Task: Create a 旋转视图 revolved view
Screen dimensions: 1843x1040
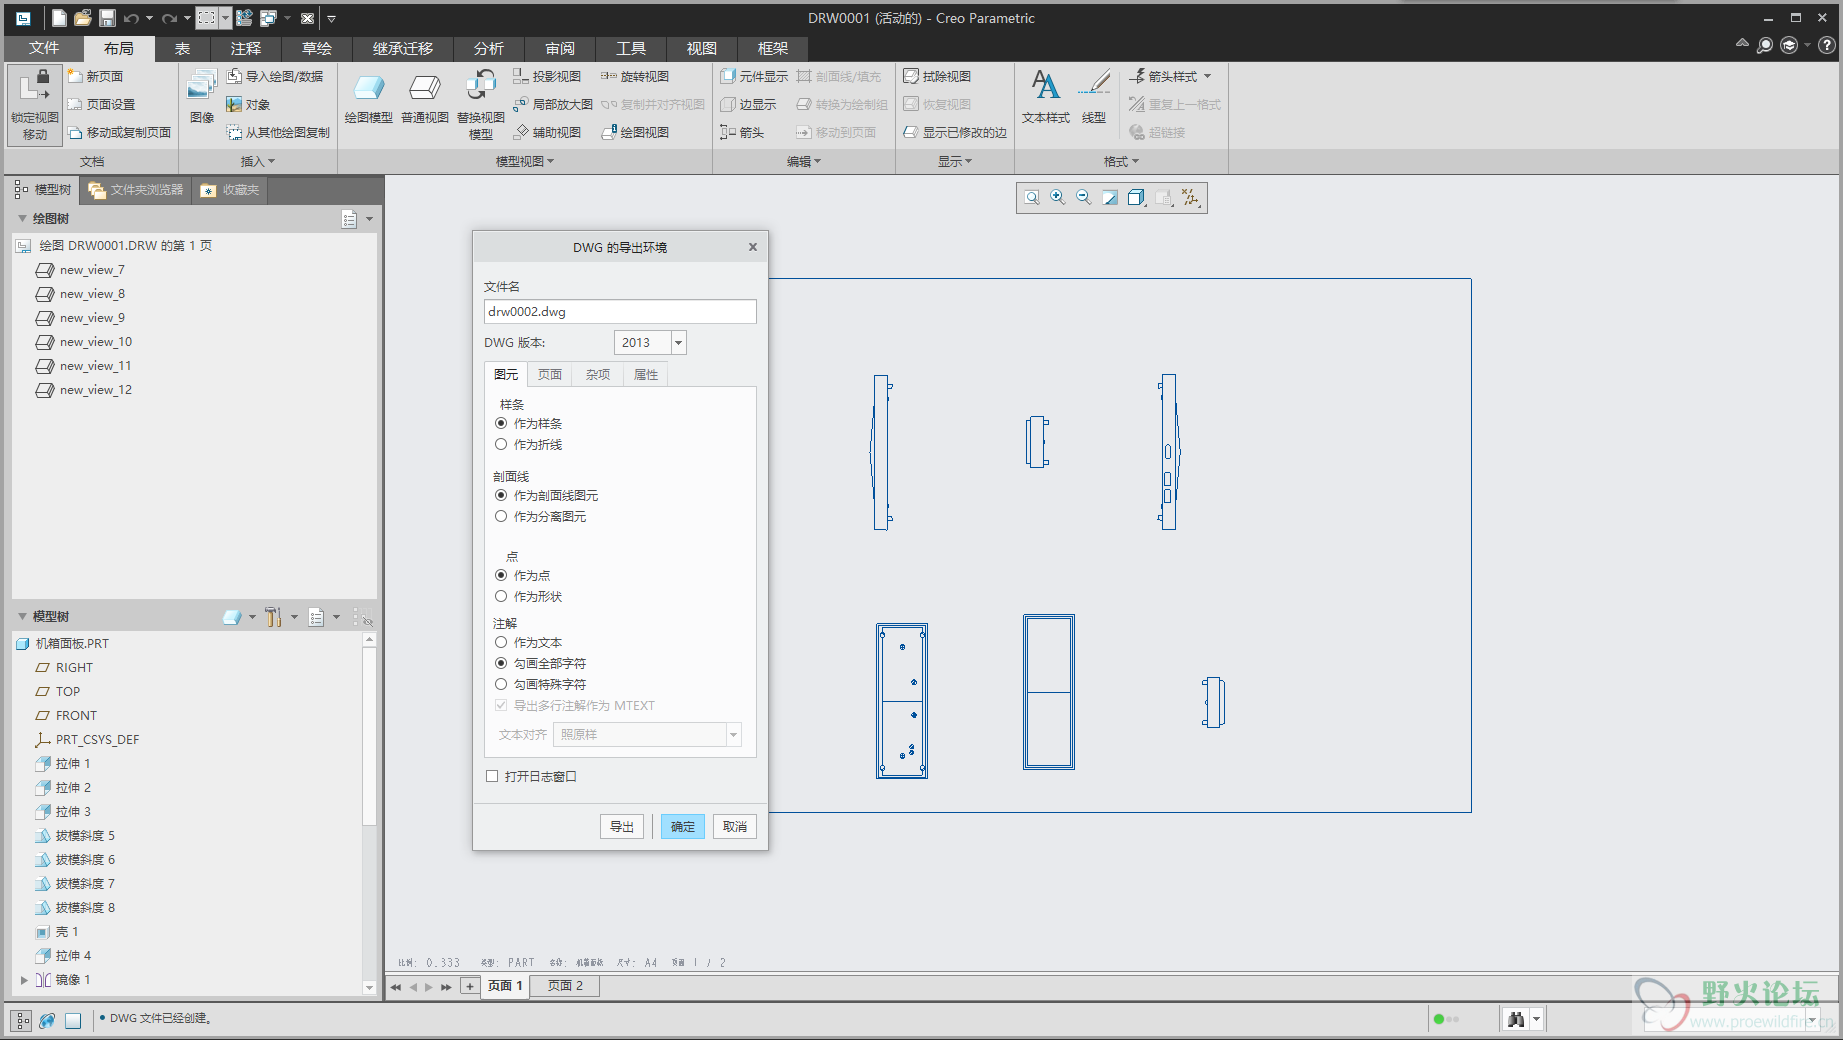Action: tap(635, 76)
